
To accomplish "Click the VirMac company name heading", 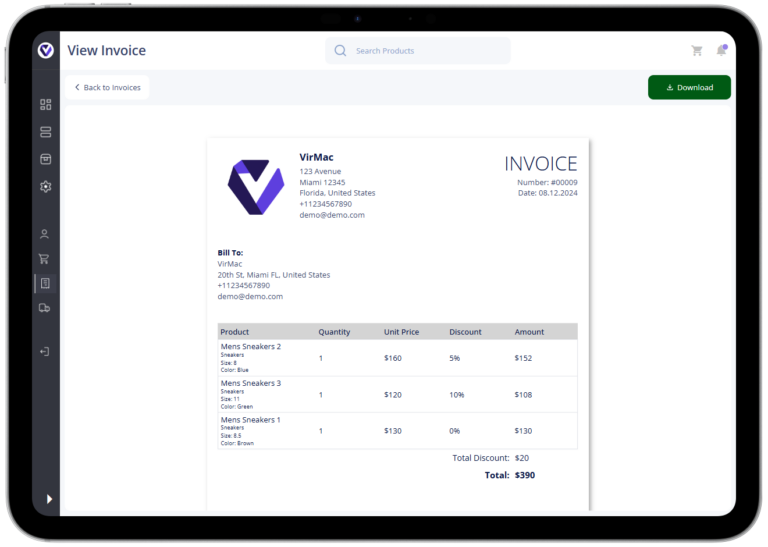I will [316, 157].
